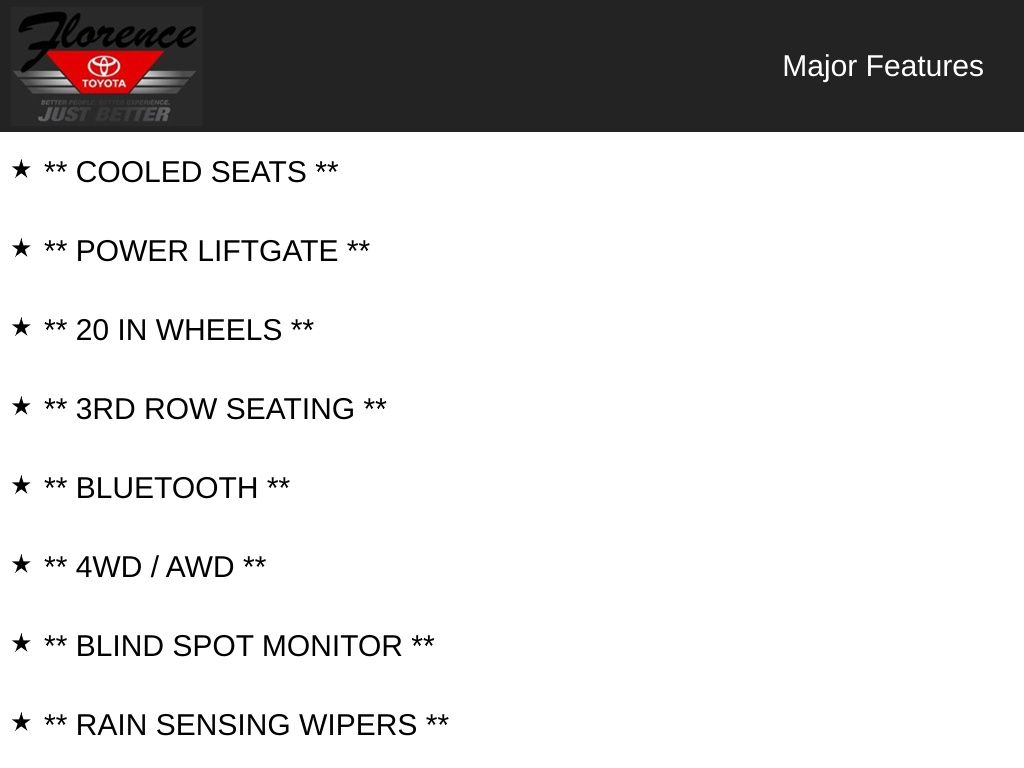Click the star bullet next to 4WD / AWD

coord(21,564)
